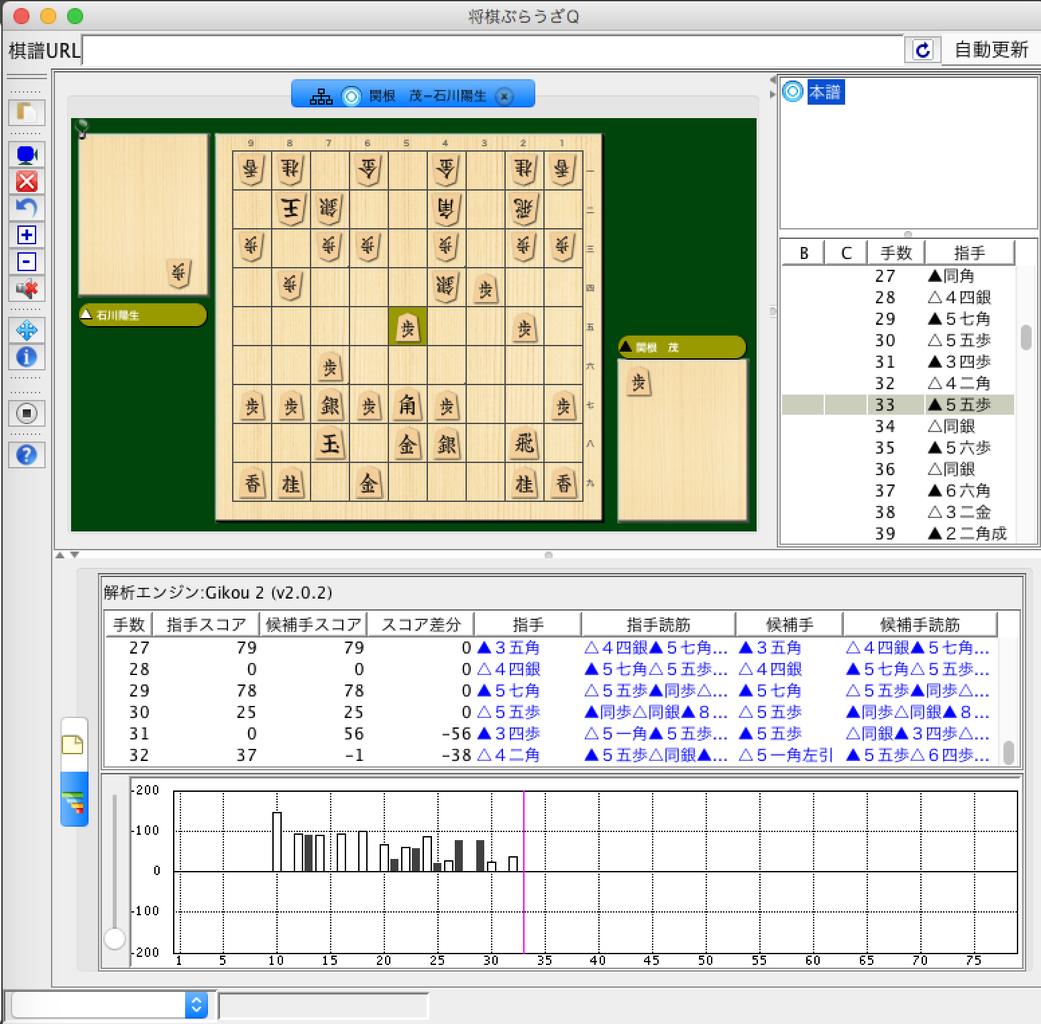Click the paste kifu clipboard icon
Screen dimensions: 1041x1024
point(27,112)
